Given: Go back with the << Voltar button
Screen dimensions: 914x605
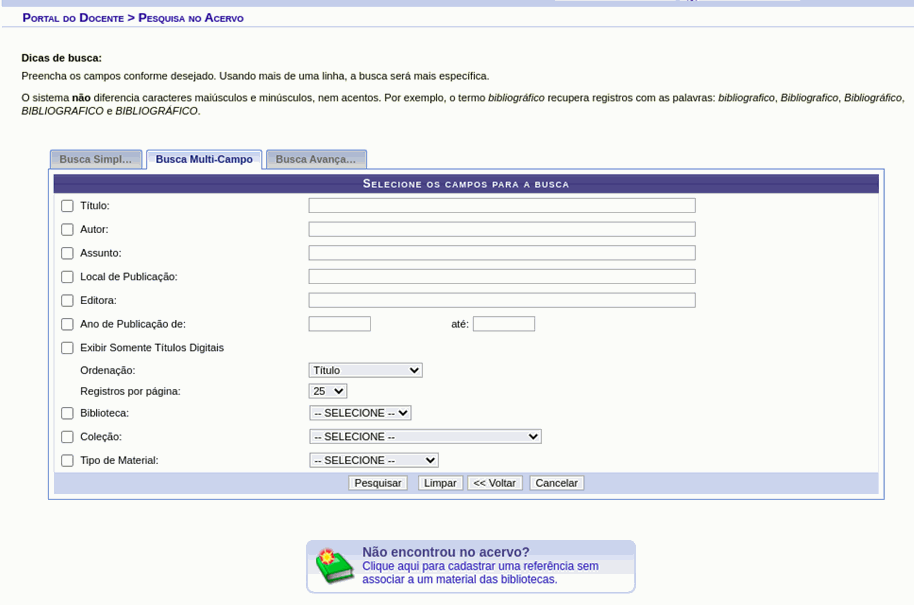Looking at the screenshot, I should [494, 483].
